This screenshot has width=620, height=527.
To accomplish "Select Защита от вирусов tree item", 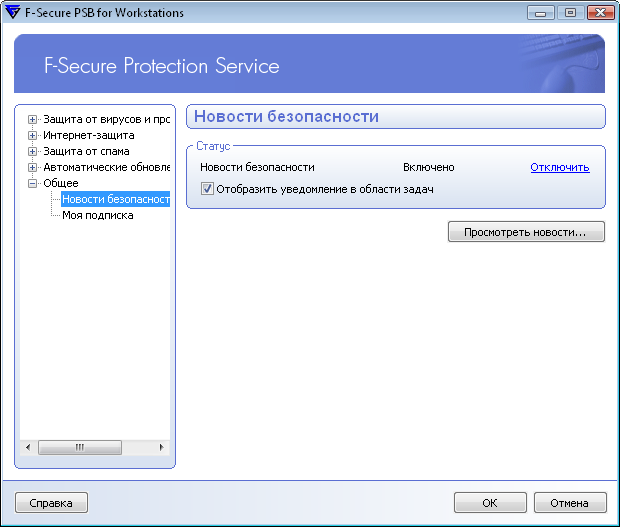I will click(x=106, y=119).
